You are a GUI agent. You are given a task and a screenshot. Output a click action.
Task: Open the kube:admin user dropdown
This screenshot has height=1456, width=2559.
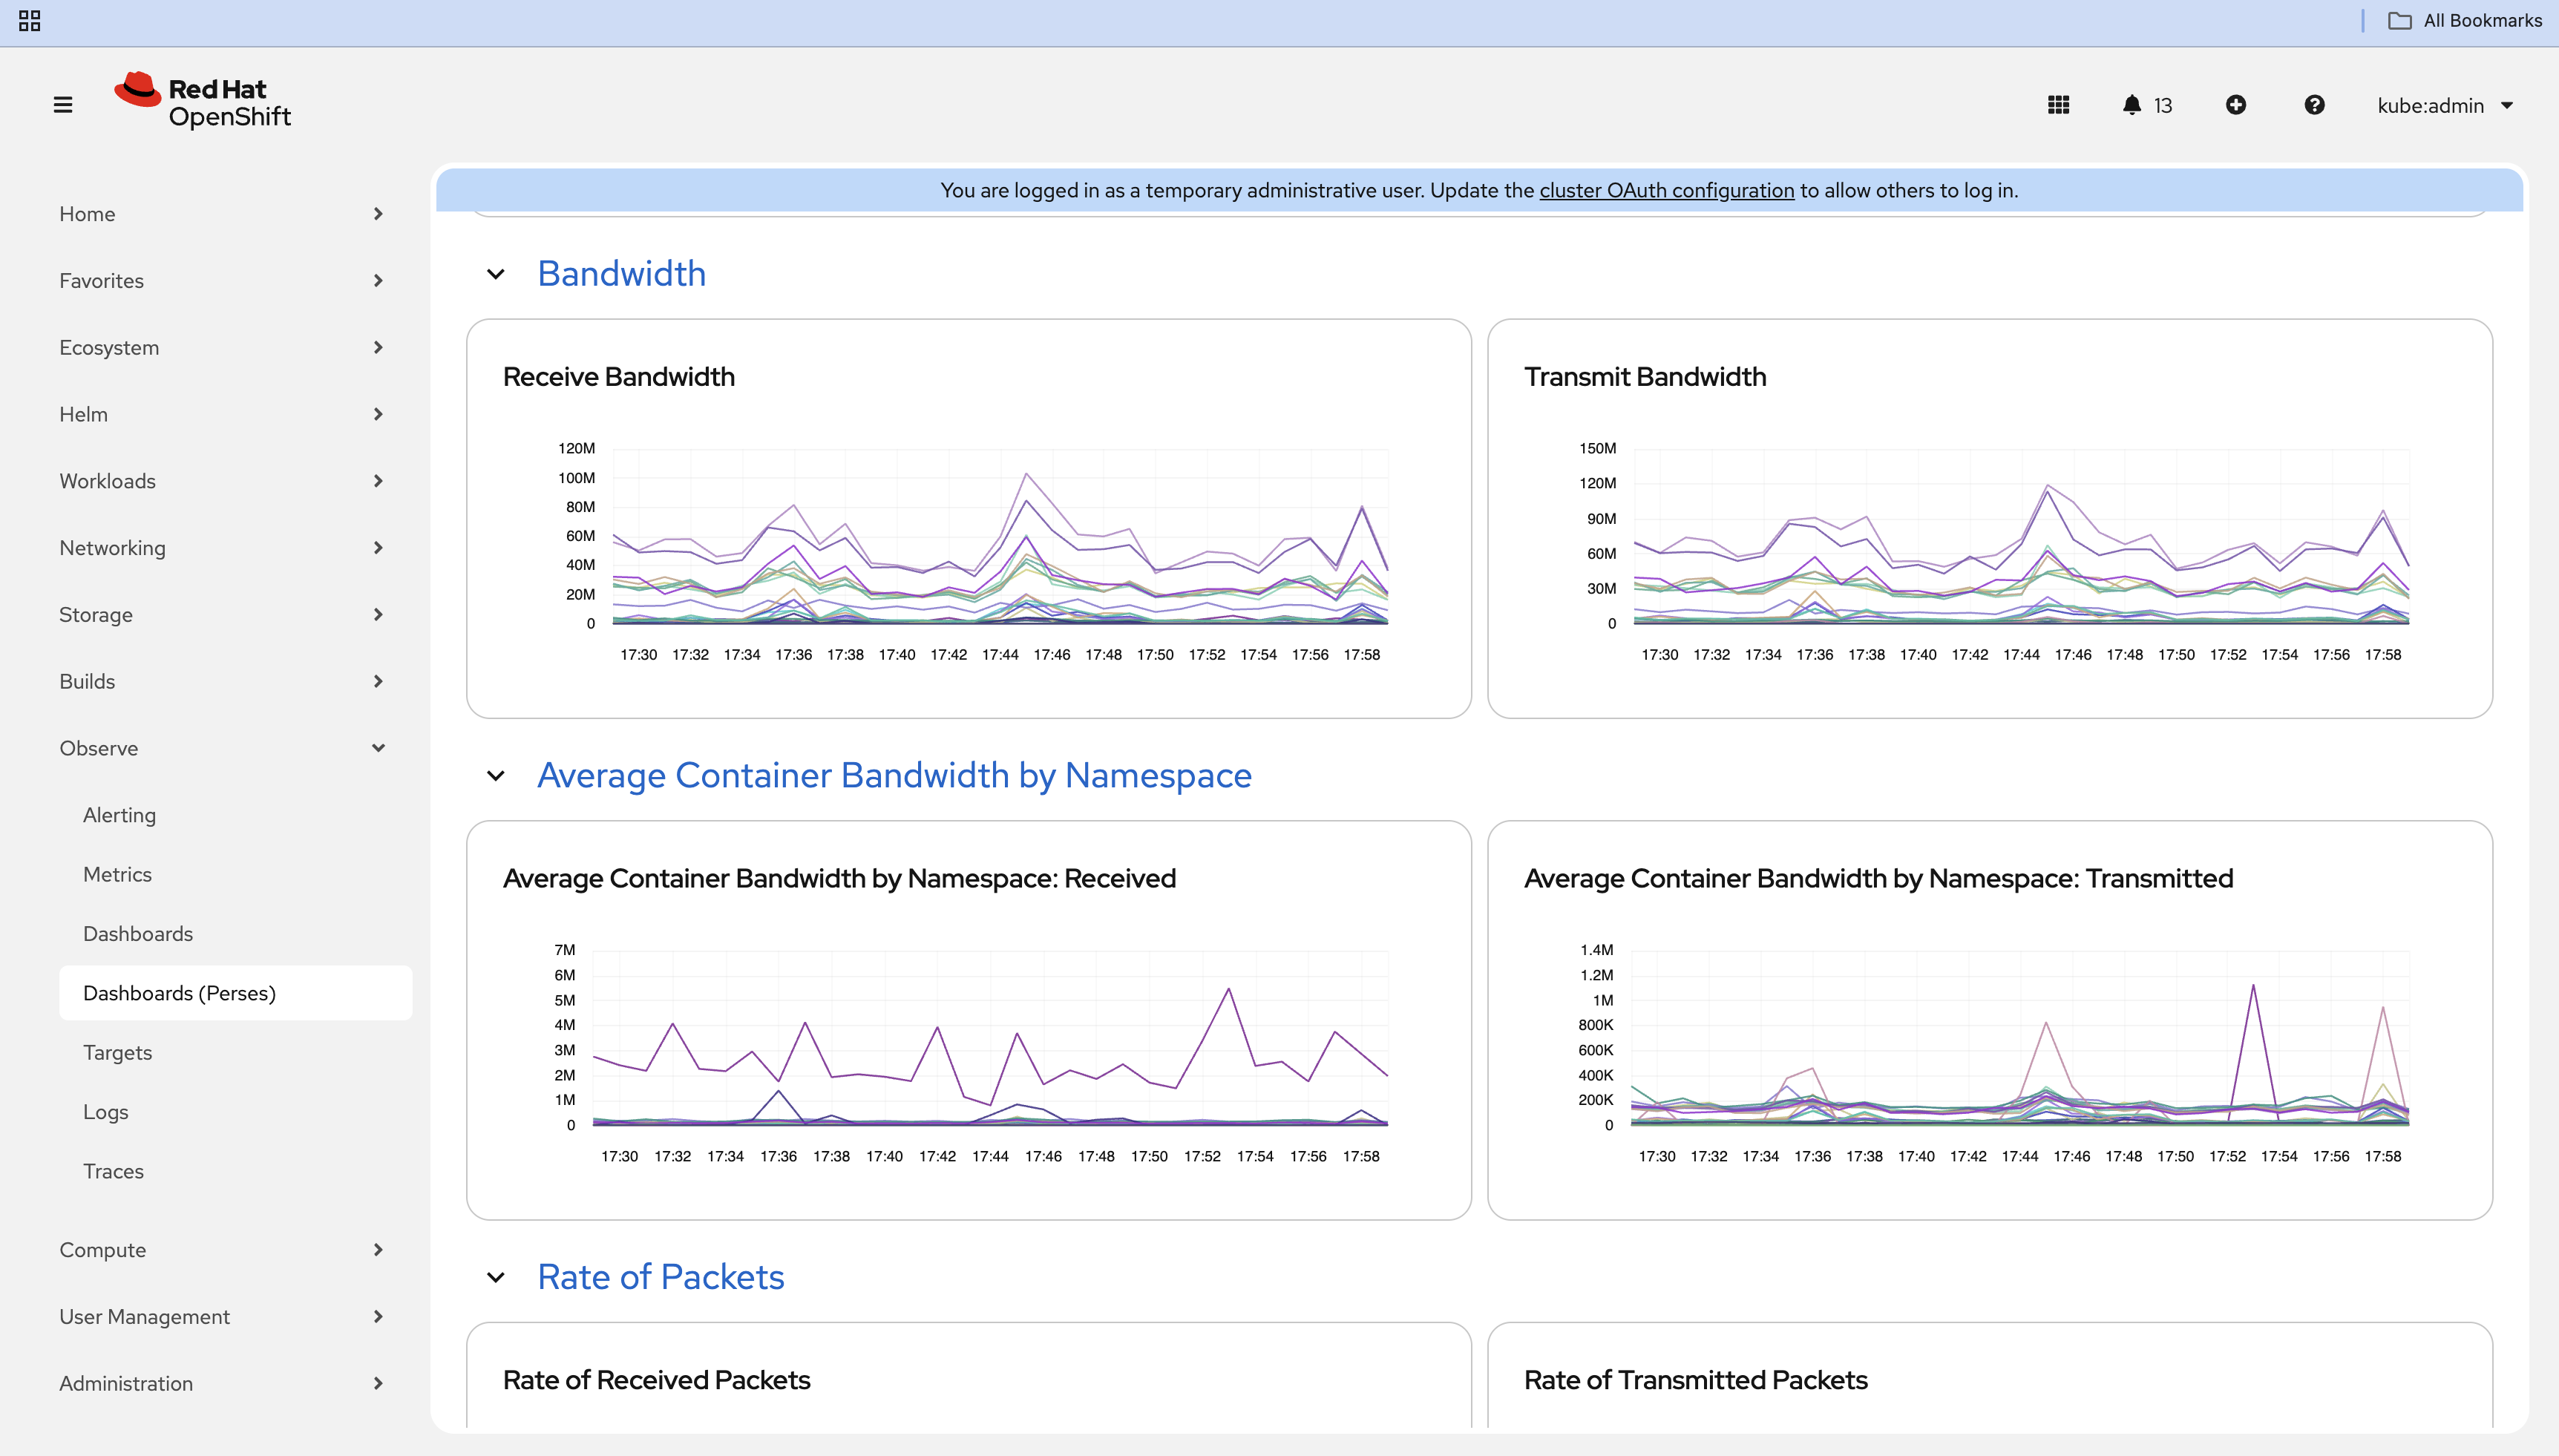pos(2445,106)
